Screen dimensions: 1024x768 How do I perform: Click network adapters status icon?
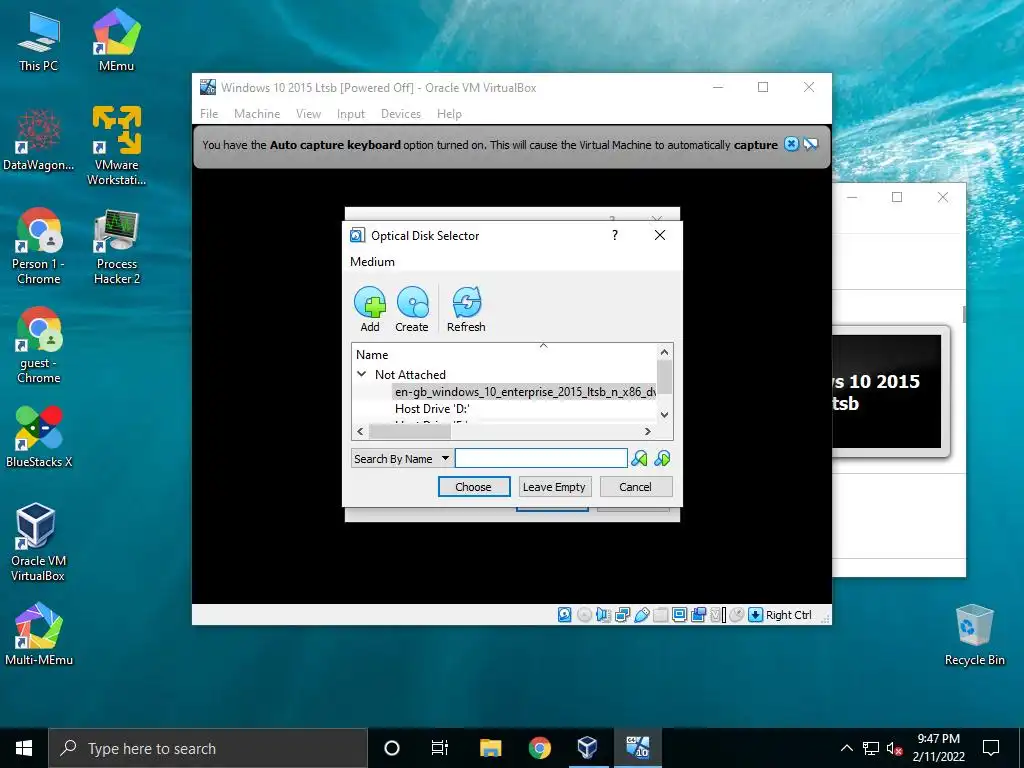[x=622, y=615]
